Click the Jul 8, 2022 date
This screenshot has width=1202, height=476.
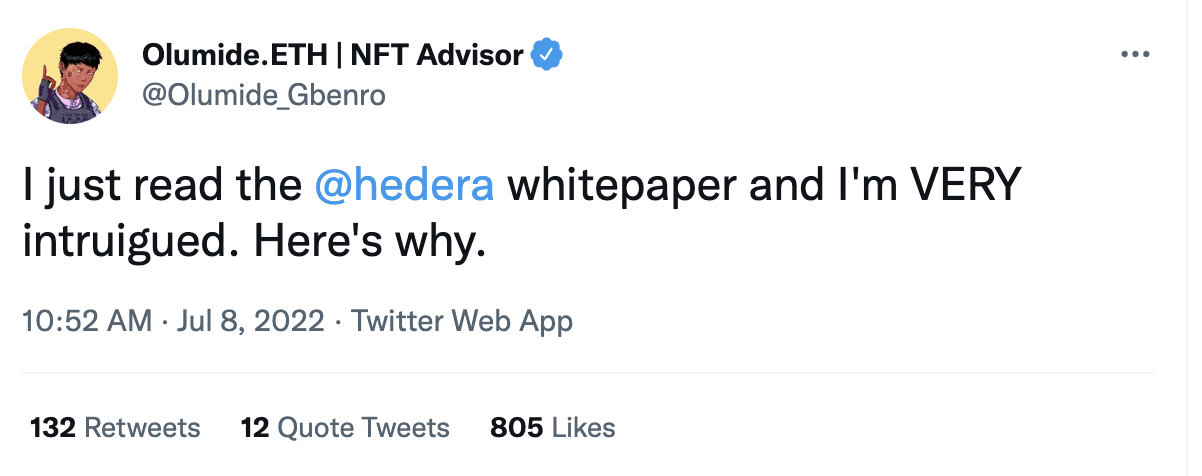pos(251,321)
